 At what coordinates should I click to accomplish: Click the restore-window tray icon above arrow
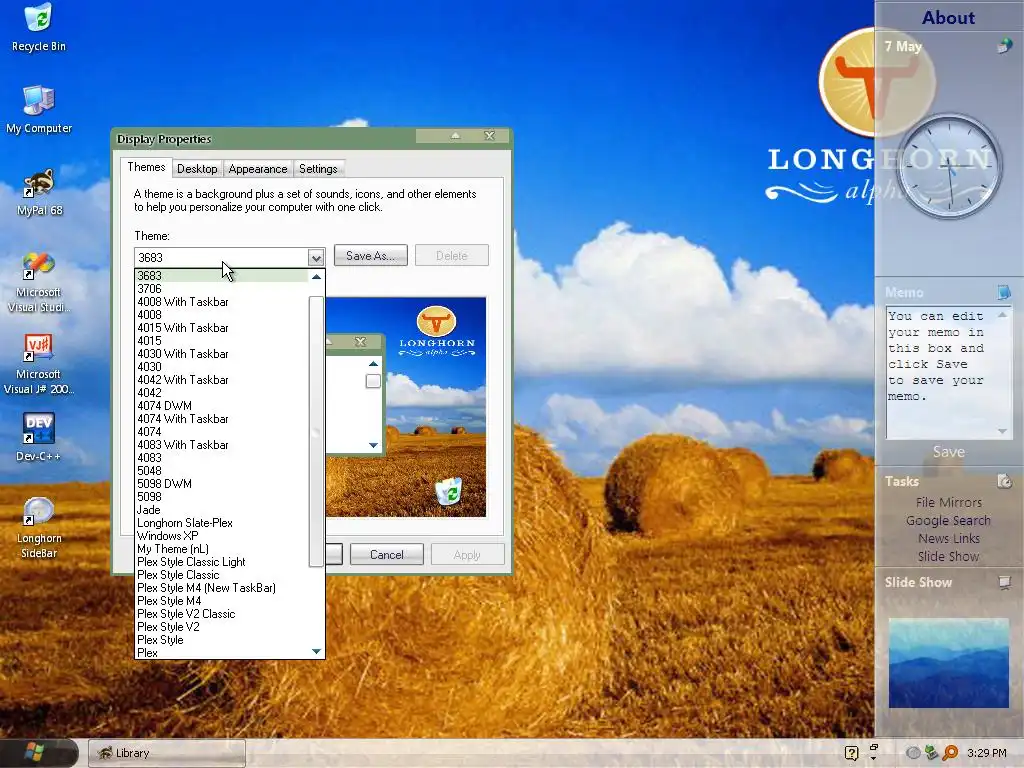tap(874, 747)
